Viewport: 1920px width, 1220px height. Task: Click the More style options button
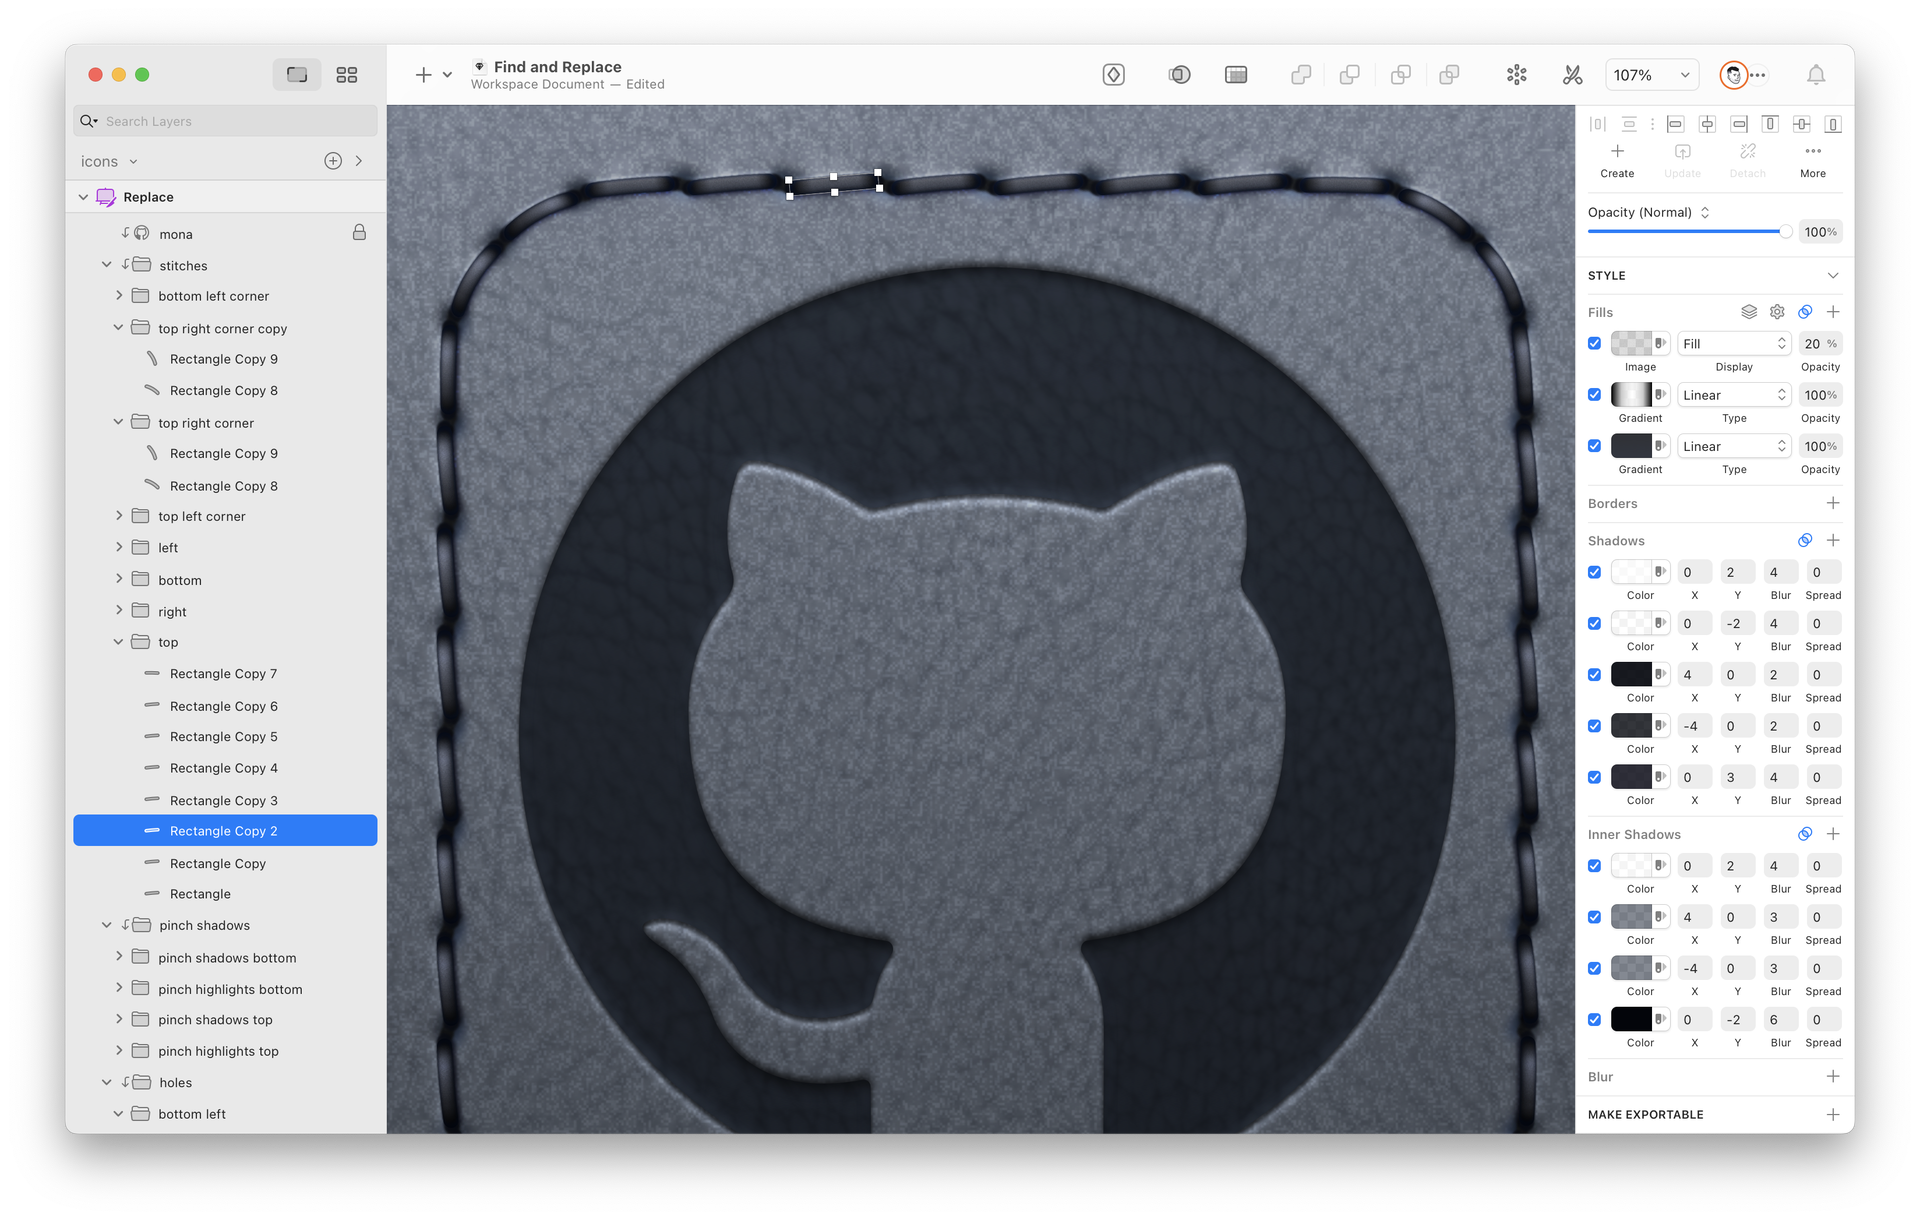[x=1813, y=160]
